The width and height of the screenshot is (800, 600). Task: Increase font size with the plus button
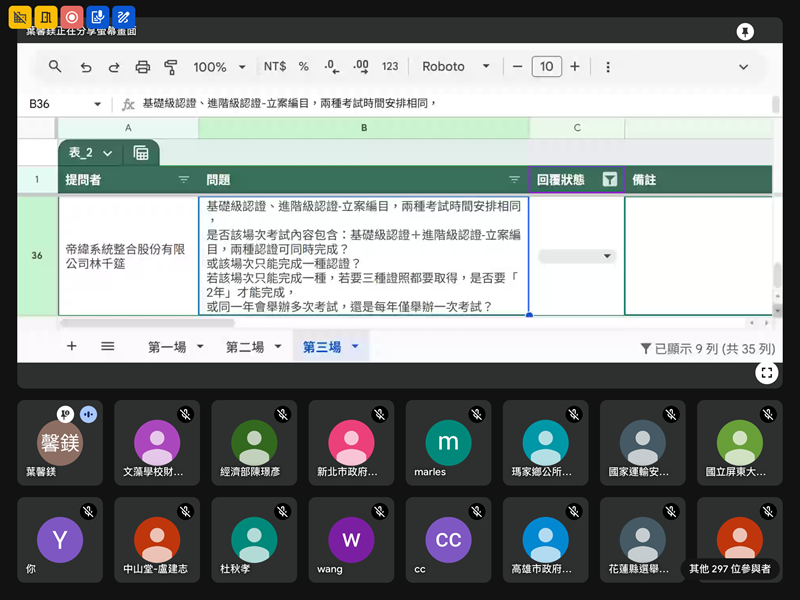click(575, 67)
